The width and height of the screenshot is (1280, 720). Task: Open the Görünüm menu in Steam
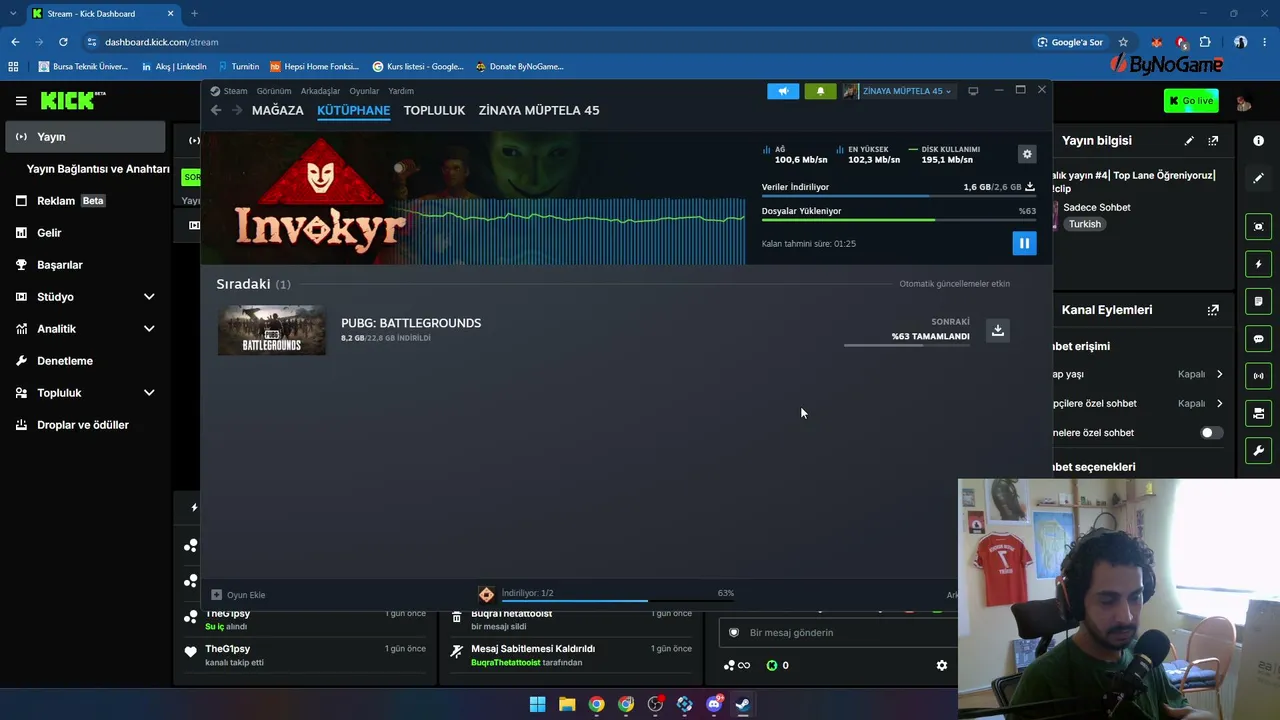(274, 91)
